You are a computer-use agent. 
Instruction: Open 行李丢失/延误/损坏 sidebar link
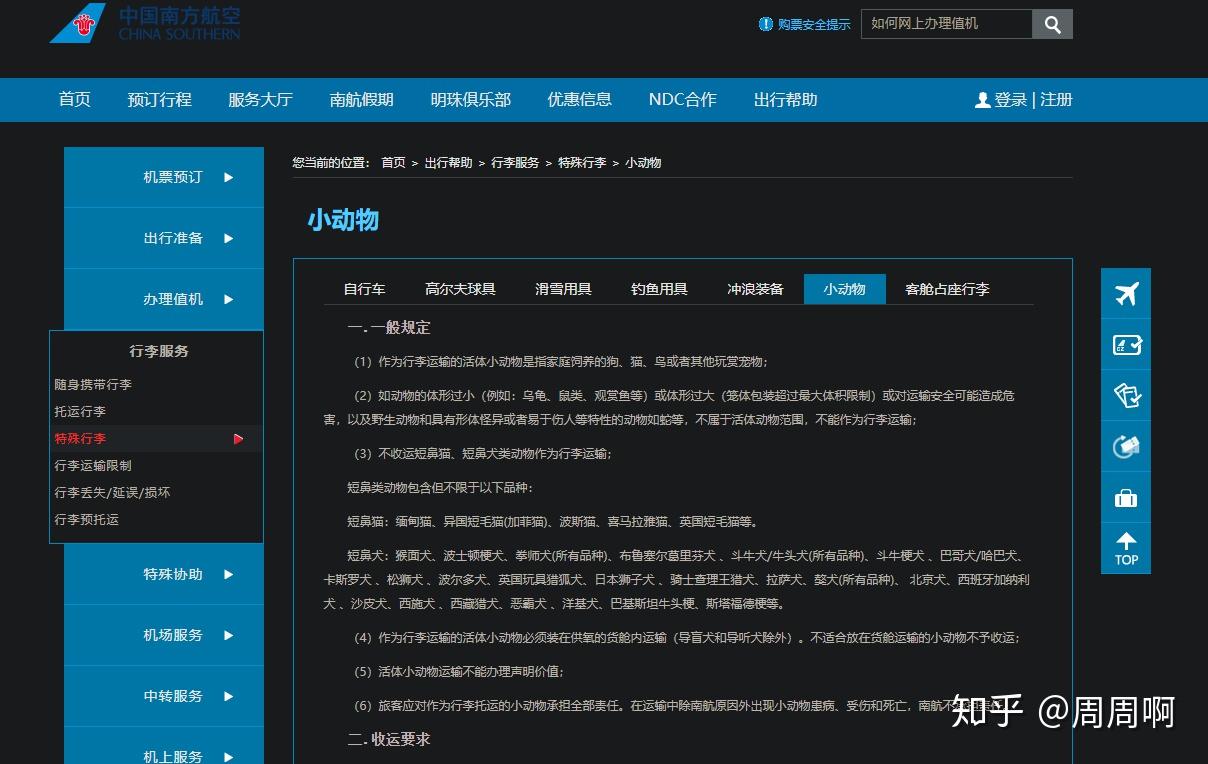tap(112, 493)
